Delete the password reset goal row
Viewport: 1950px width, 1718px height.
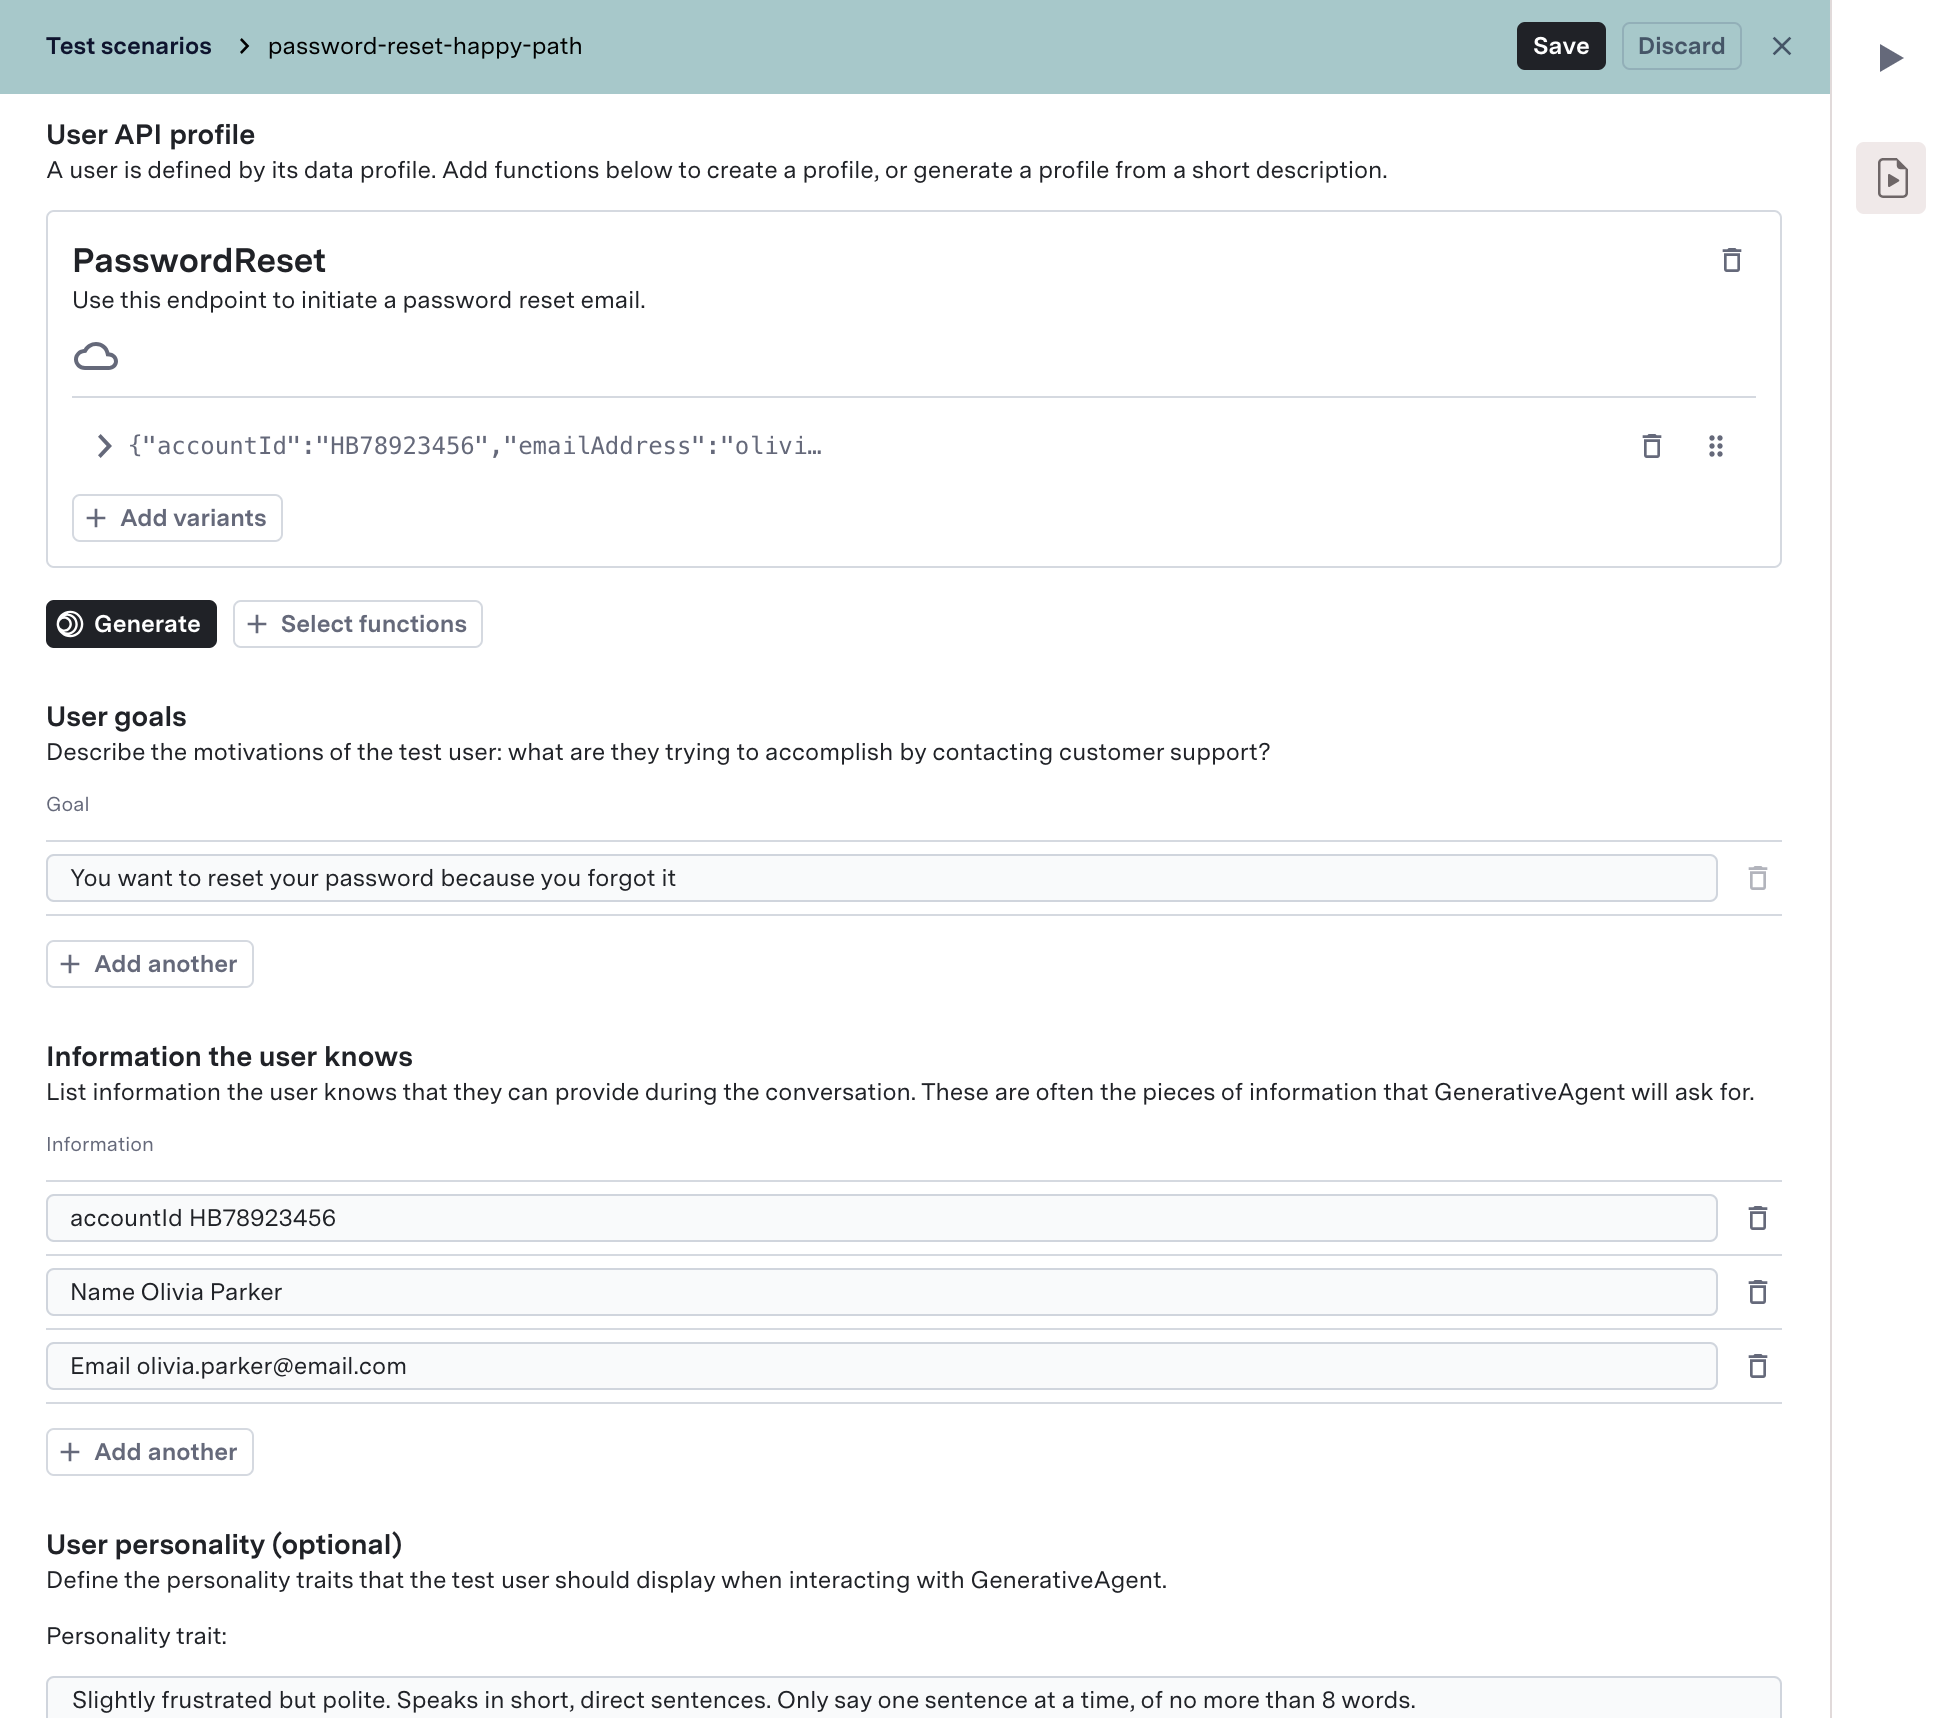(1757, 878)
